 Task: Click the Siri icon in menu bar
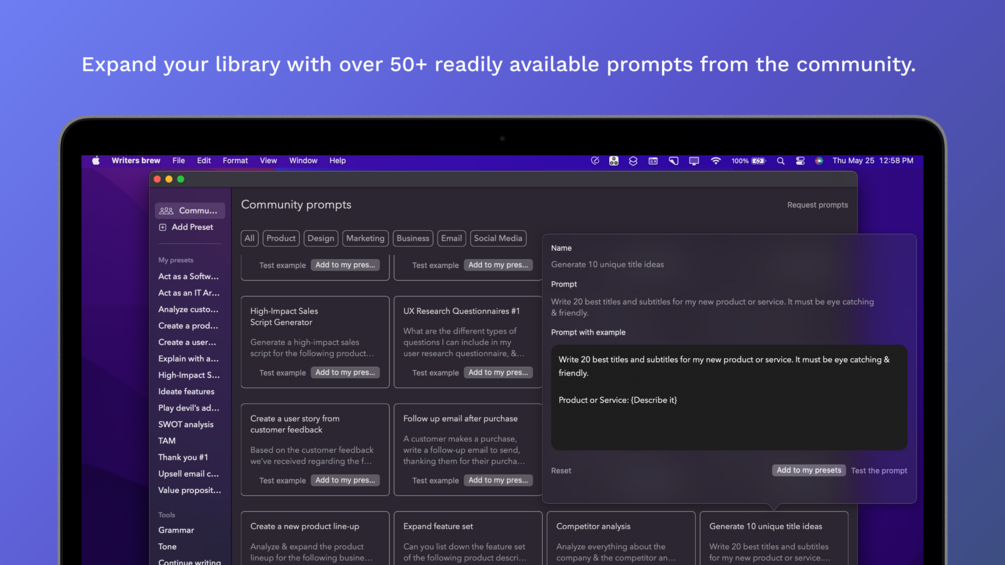pos(819,161)
